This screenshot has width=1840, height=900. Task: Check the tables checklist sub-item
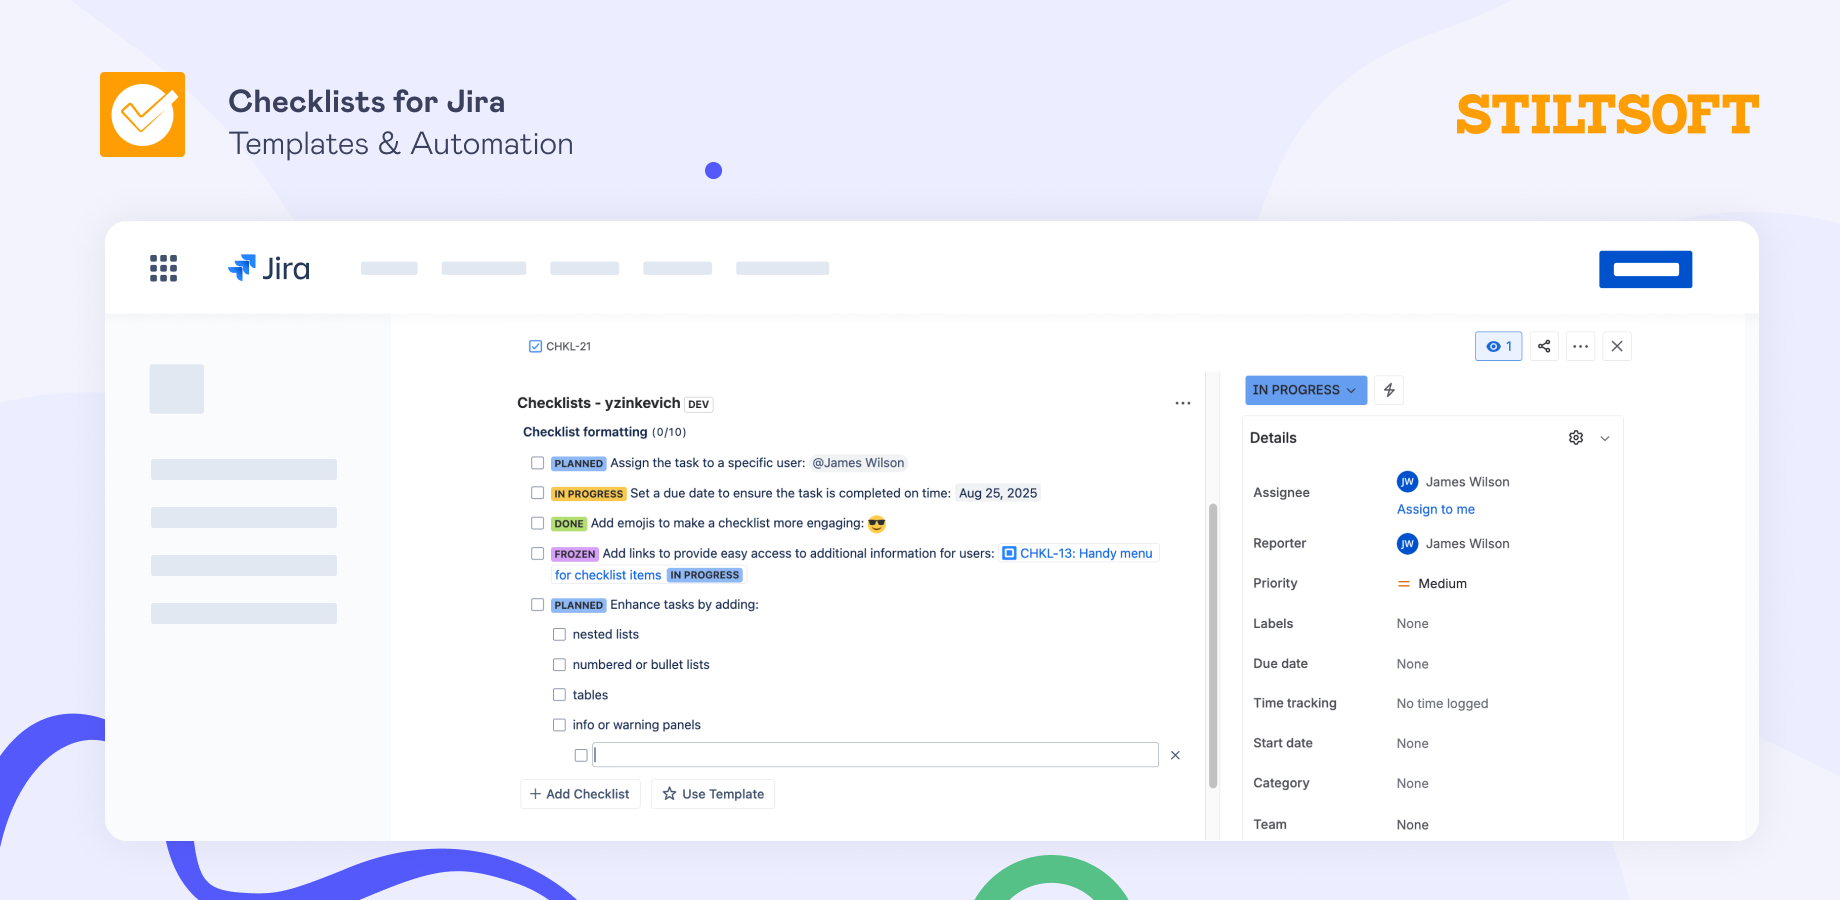pyautogui.click(x=559, y=694)
